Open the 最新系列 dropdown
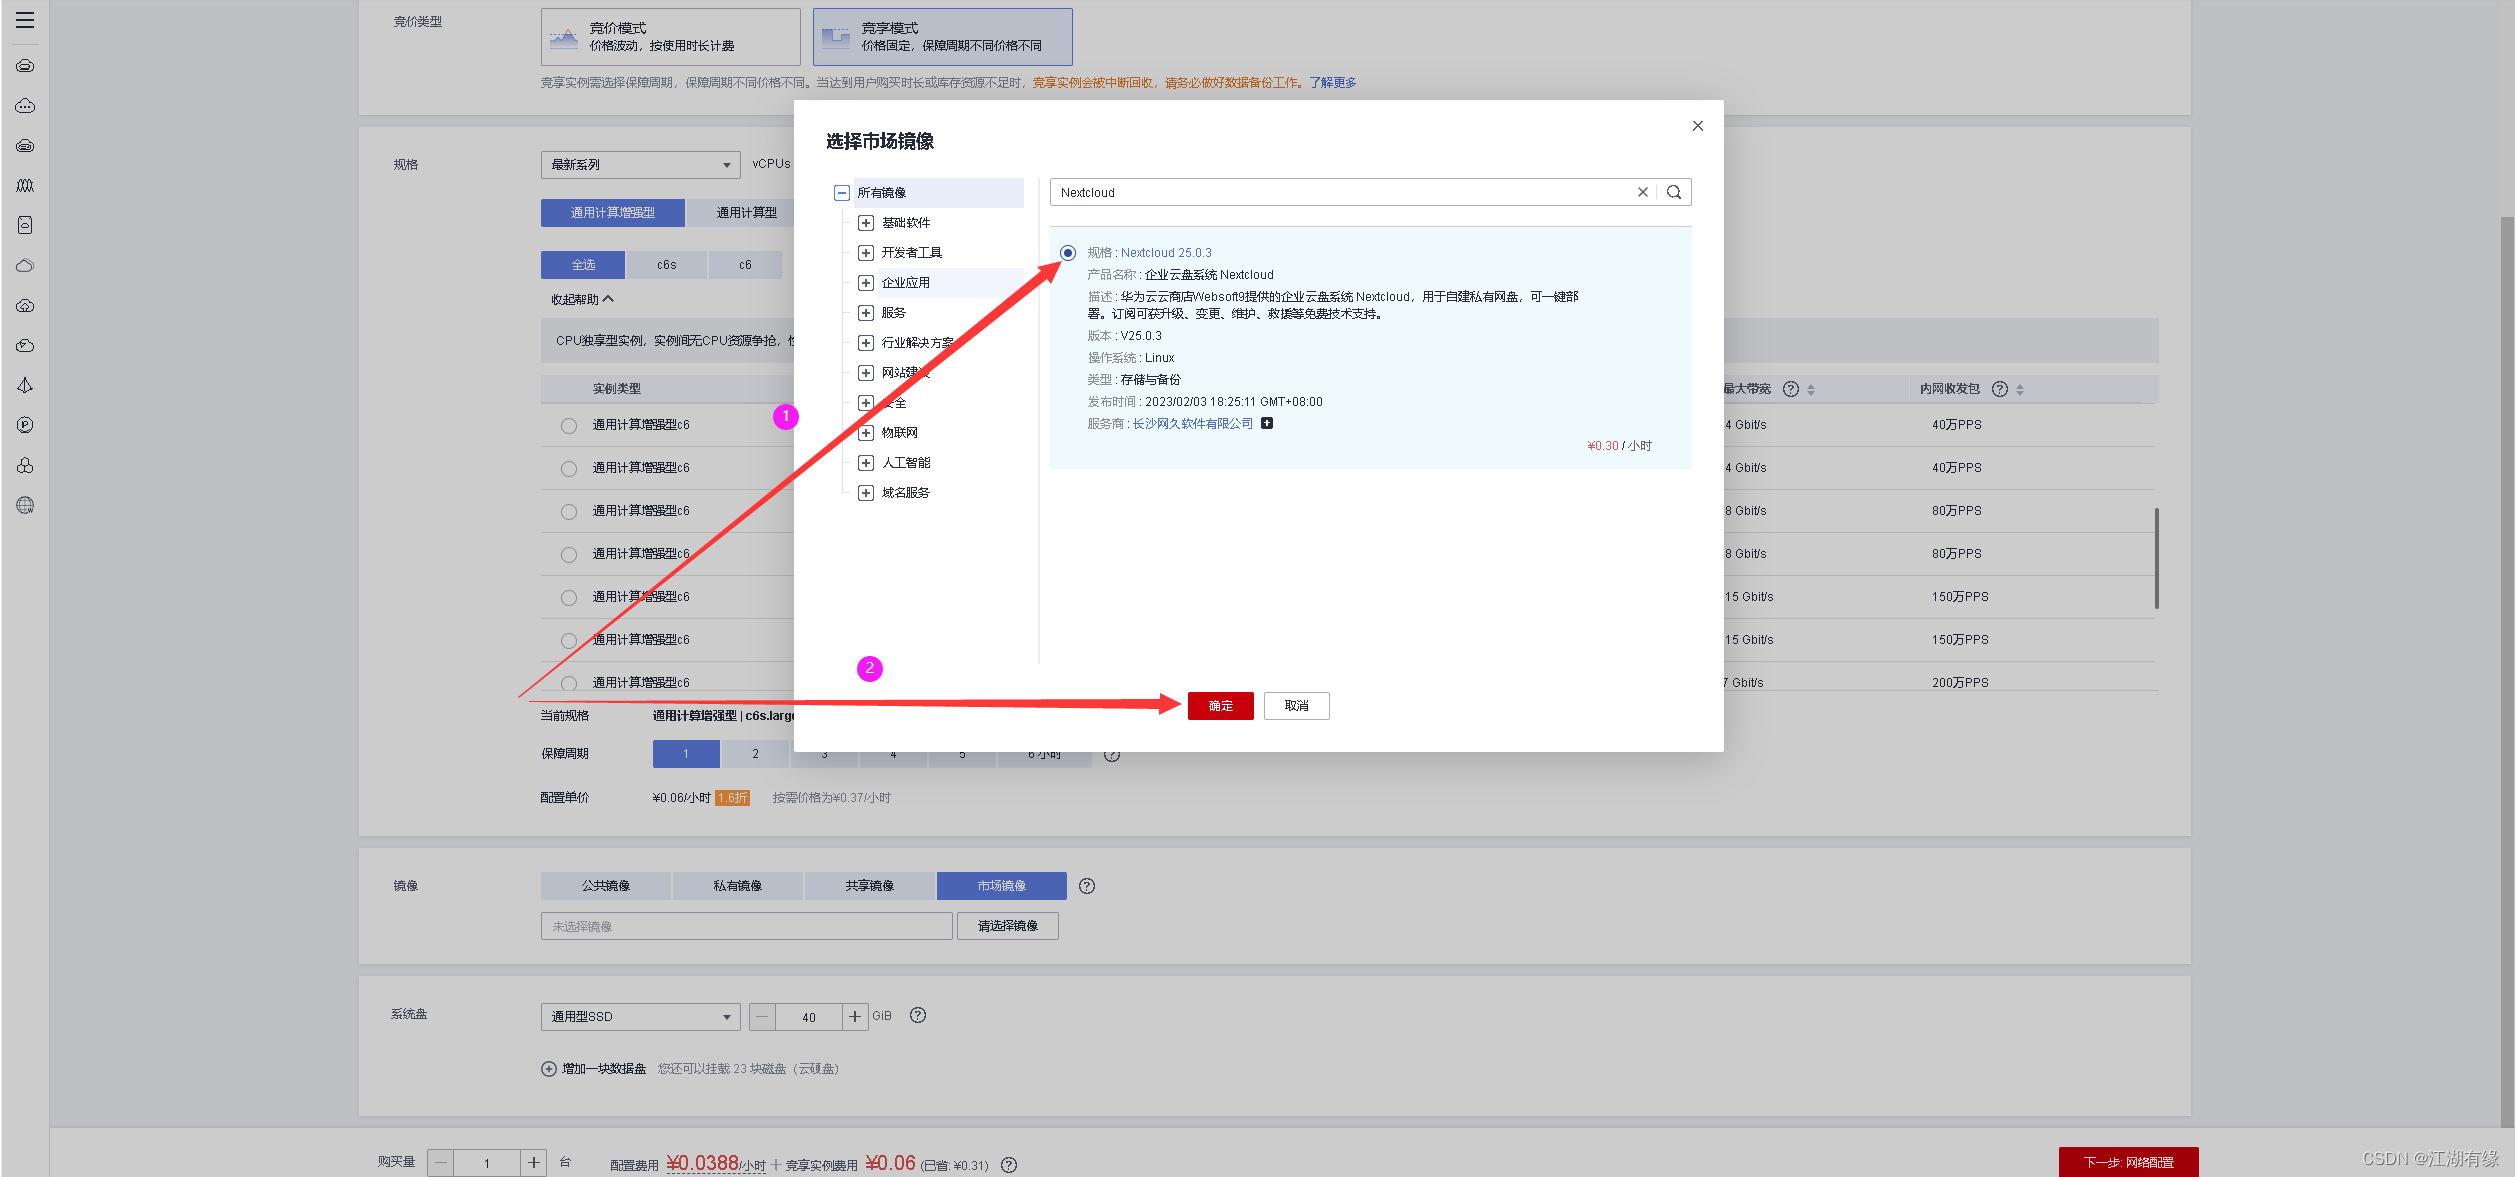Viewport: 2515px width, 1177px height. (x=640, y=165)
